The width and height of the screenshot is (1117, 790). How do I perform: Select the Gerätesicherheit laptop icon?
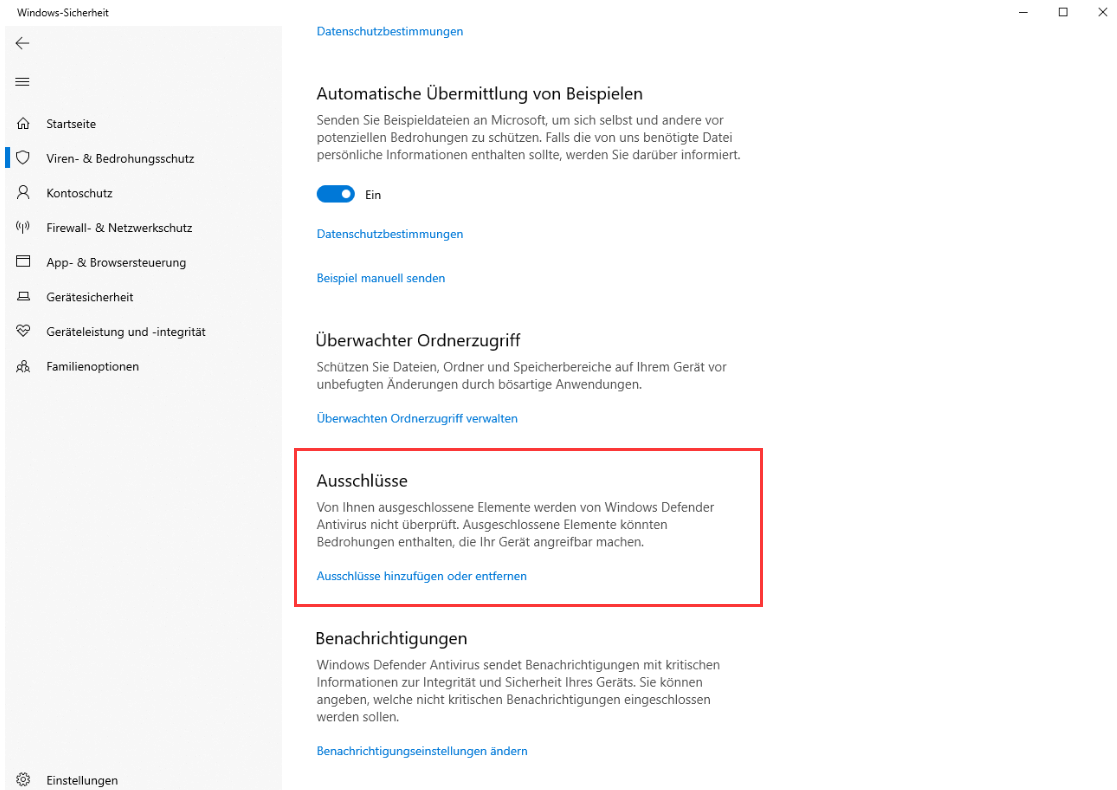pos(22,296)
